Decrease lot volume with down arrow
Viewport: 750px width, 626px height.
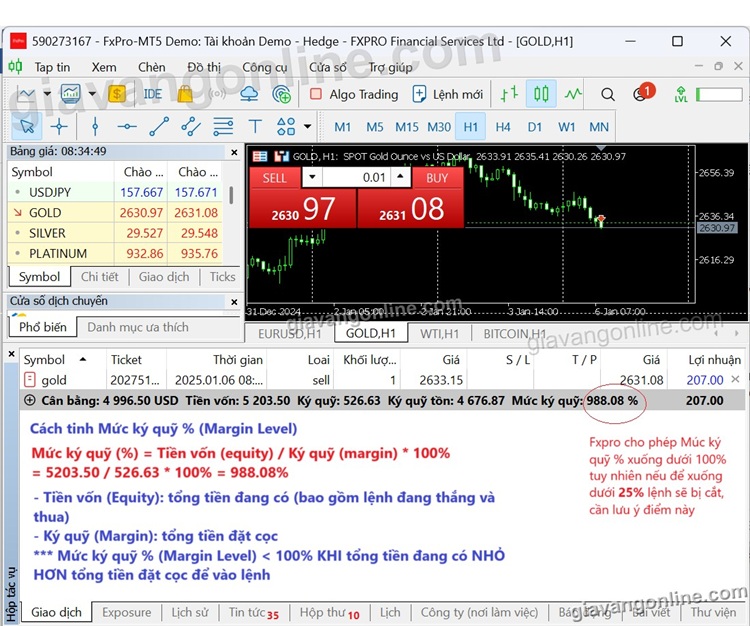point(313,177)
